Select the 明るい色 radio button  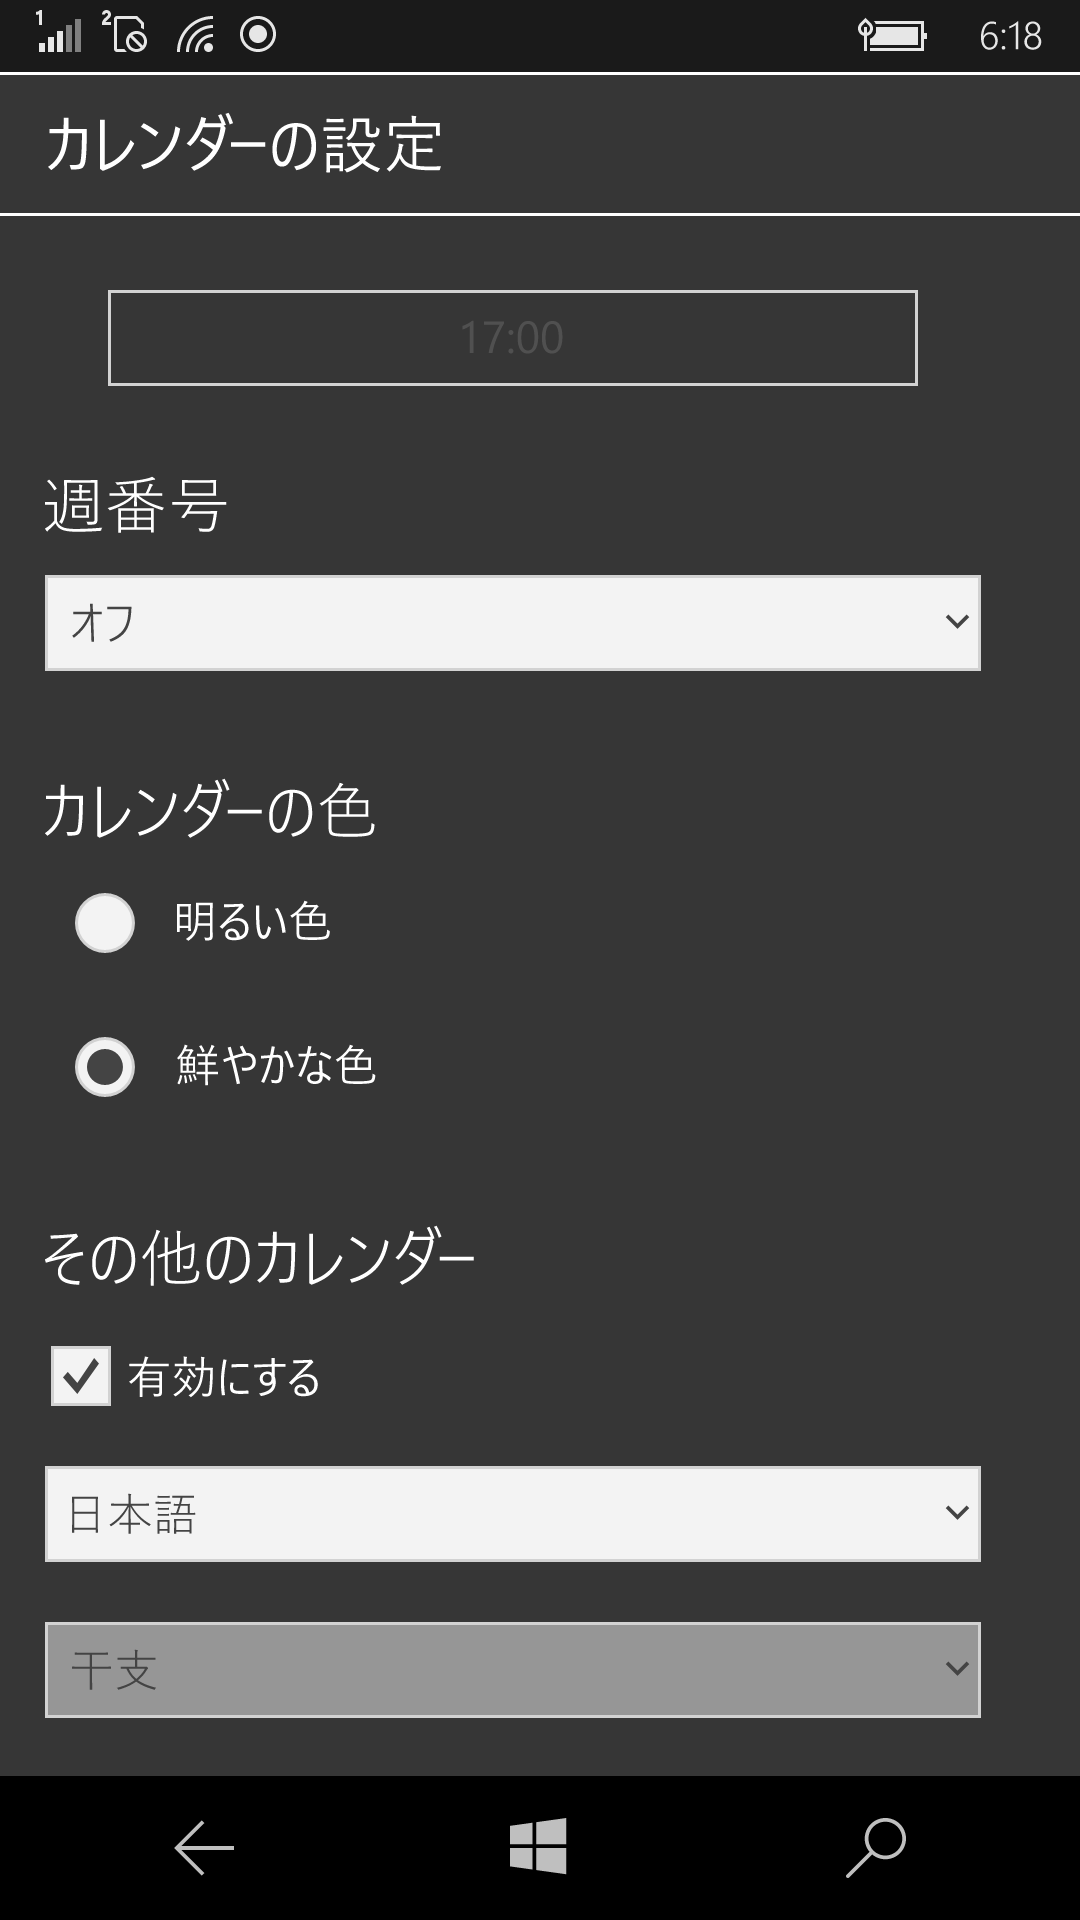click(104, 925)
